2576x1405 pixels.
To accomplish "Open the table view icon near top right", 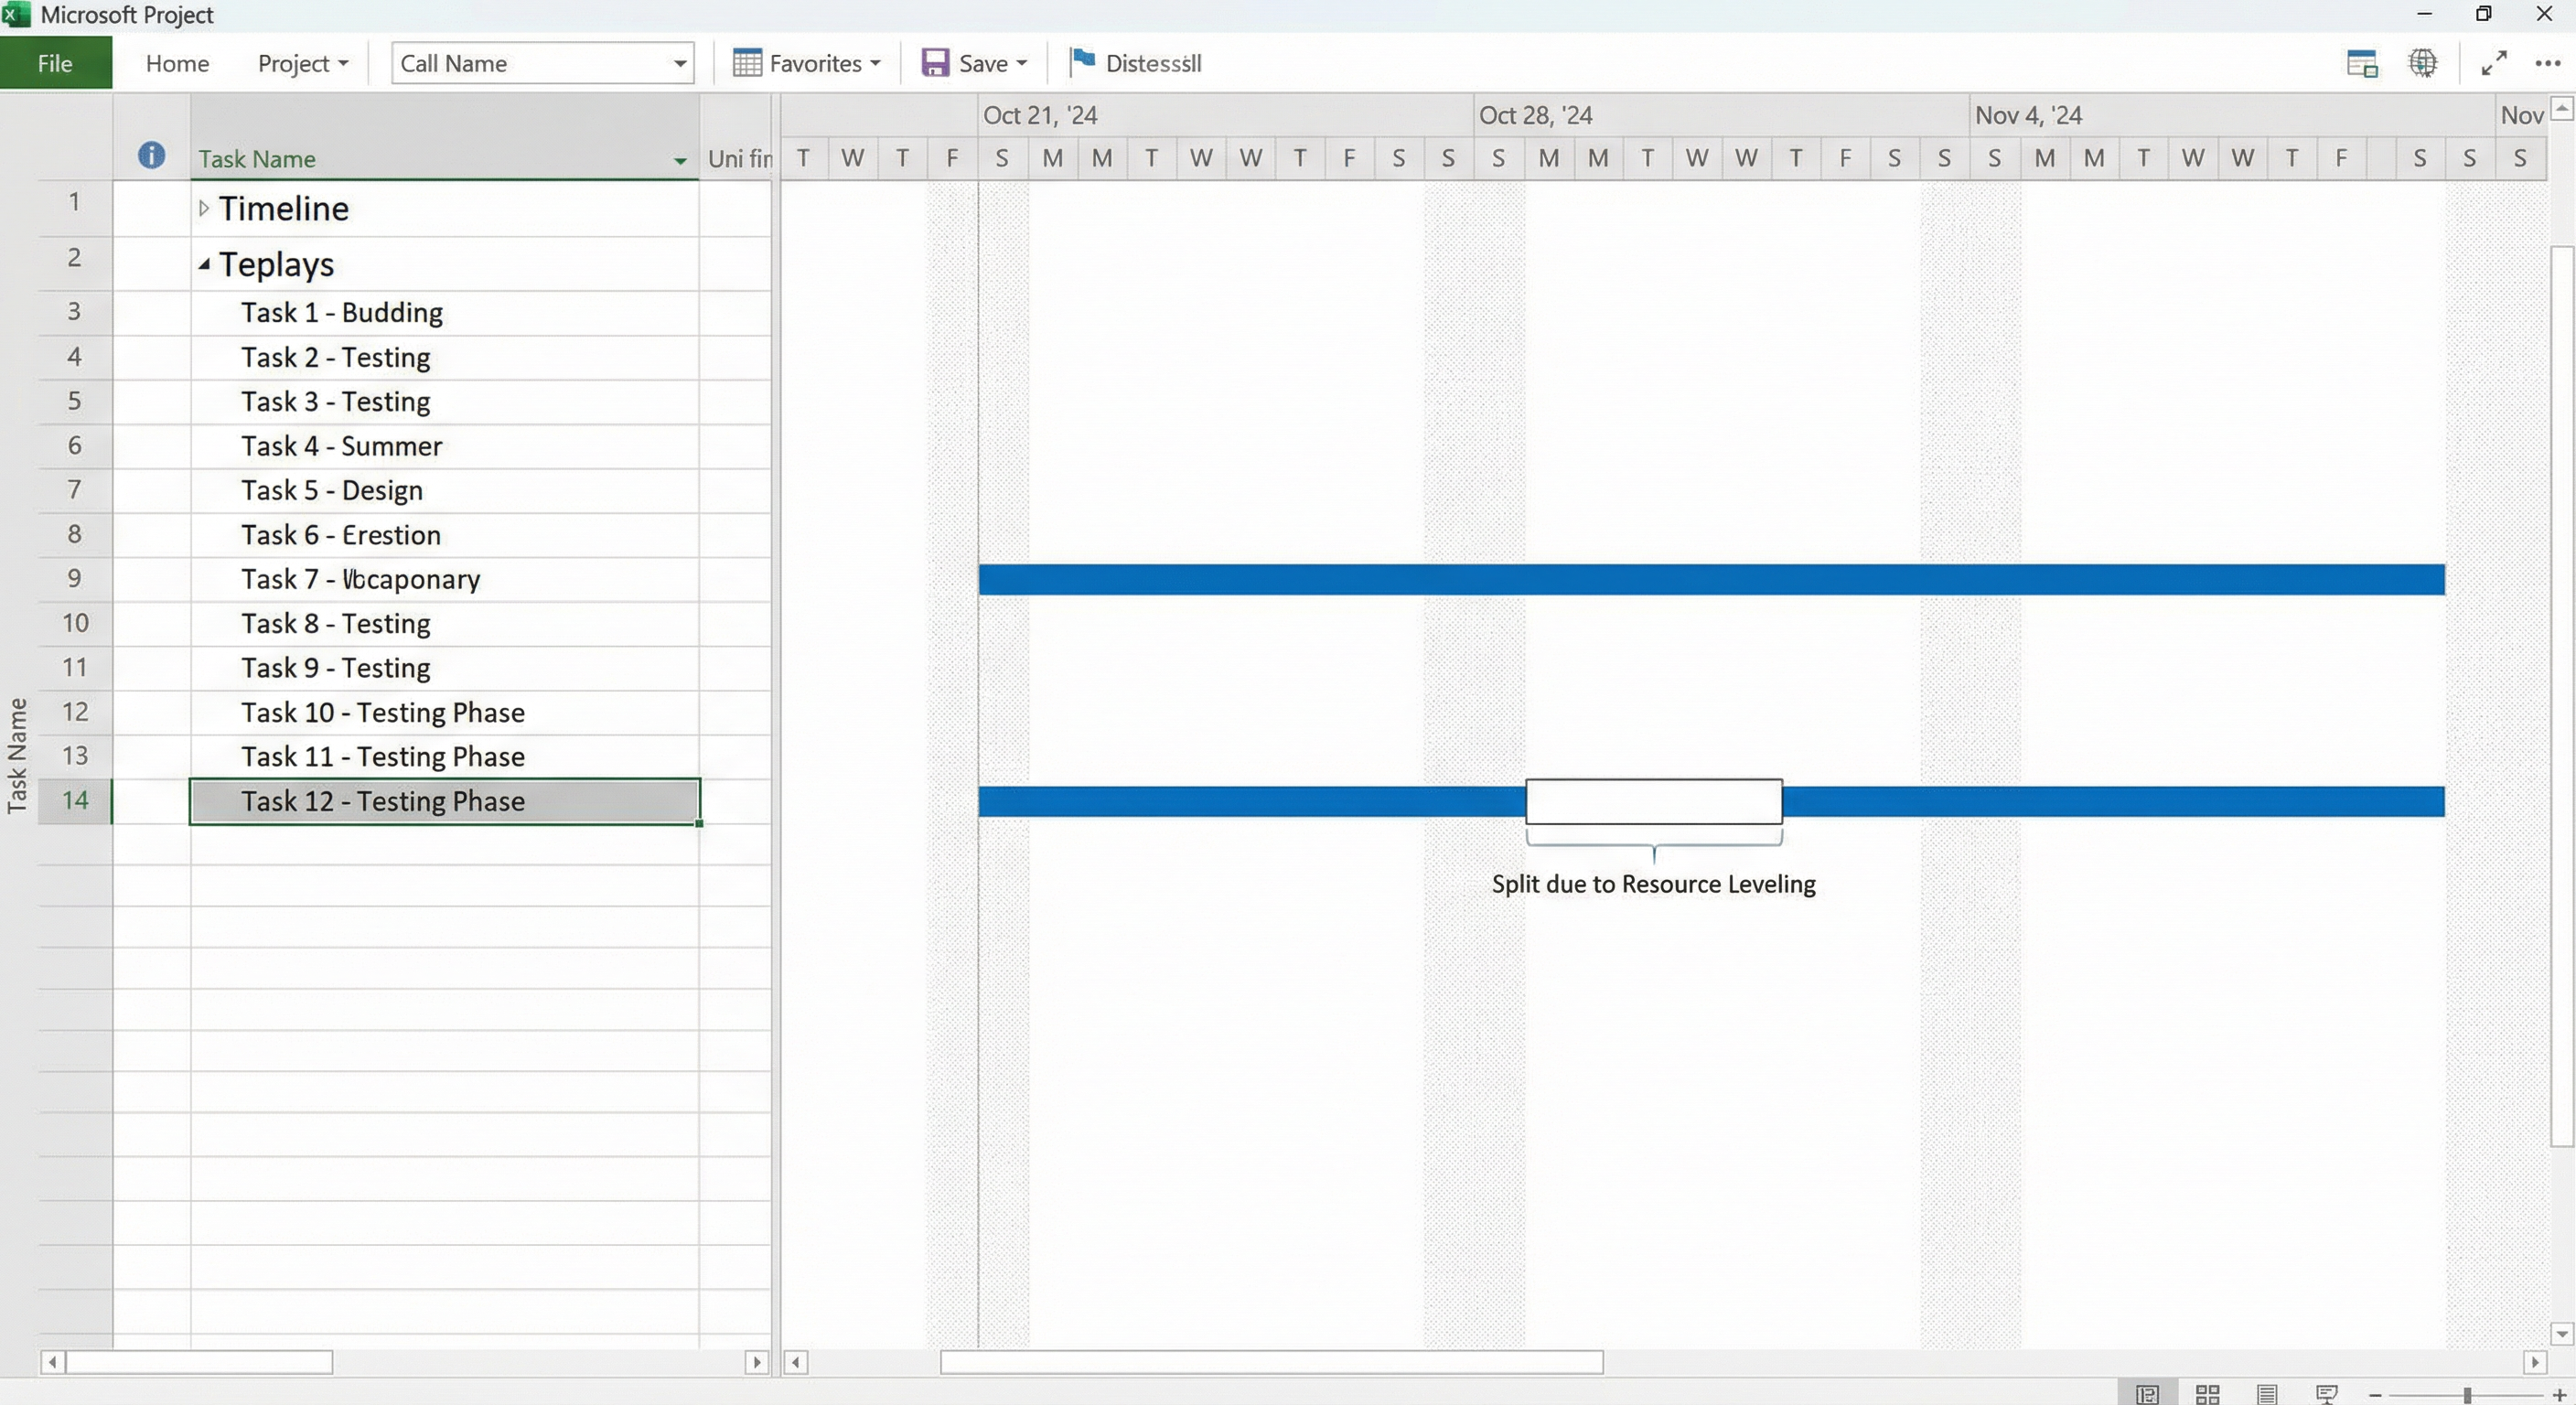I will pos(2361,63).
